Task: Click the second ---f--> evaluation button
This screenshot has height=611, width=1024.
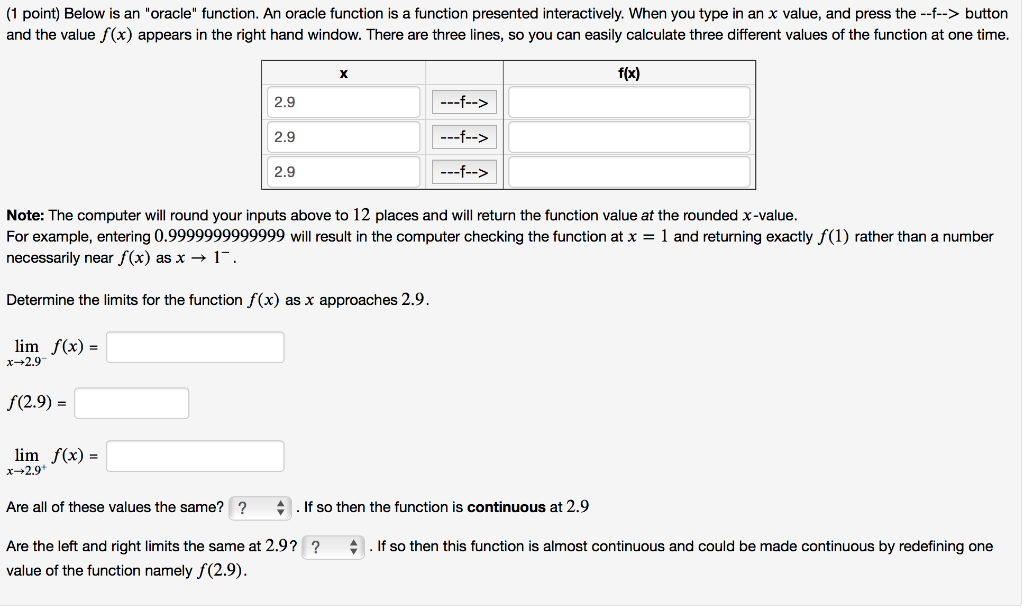Action: (x=464, y=137)
